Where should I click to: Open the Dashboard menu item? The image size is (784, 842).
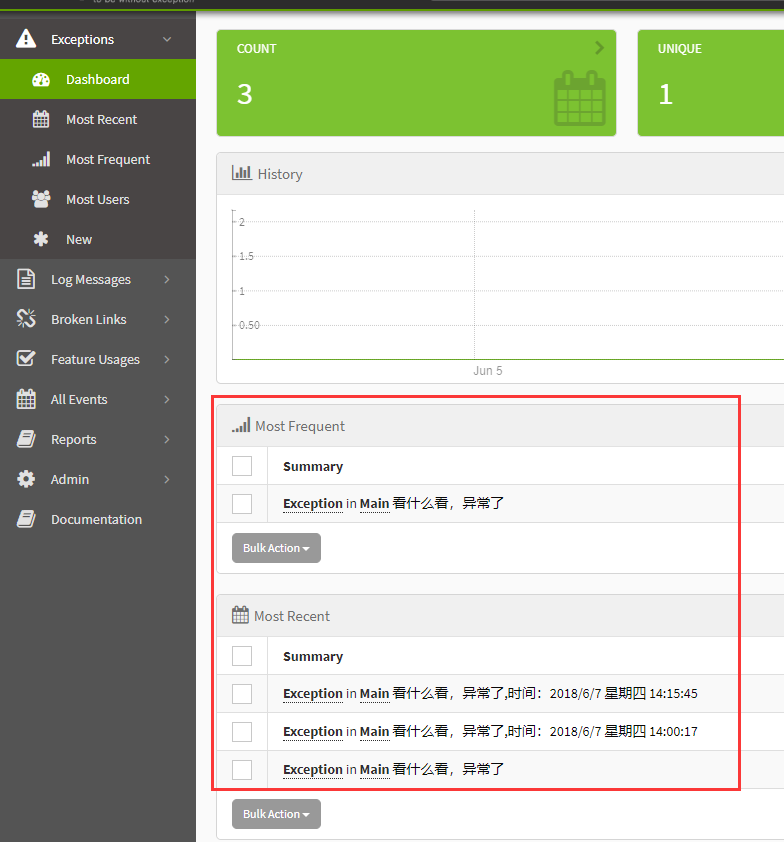coord(98,79)
